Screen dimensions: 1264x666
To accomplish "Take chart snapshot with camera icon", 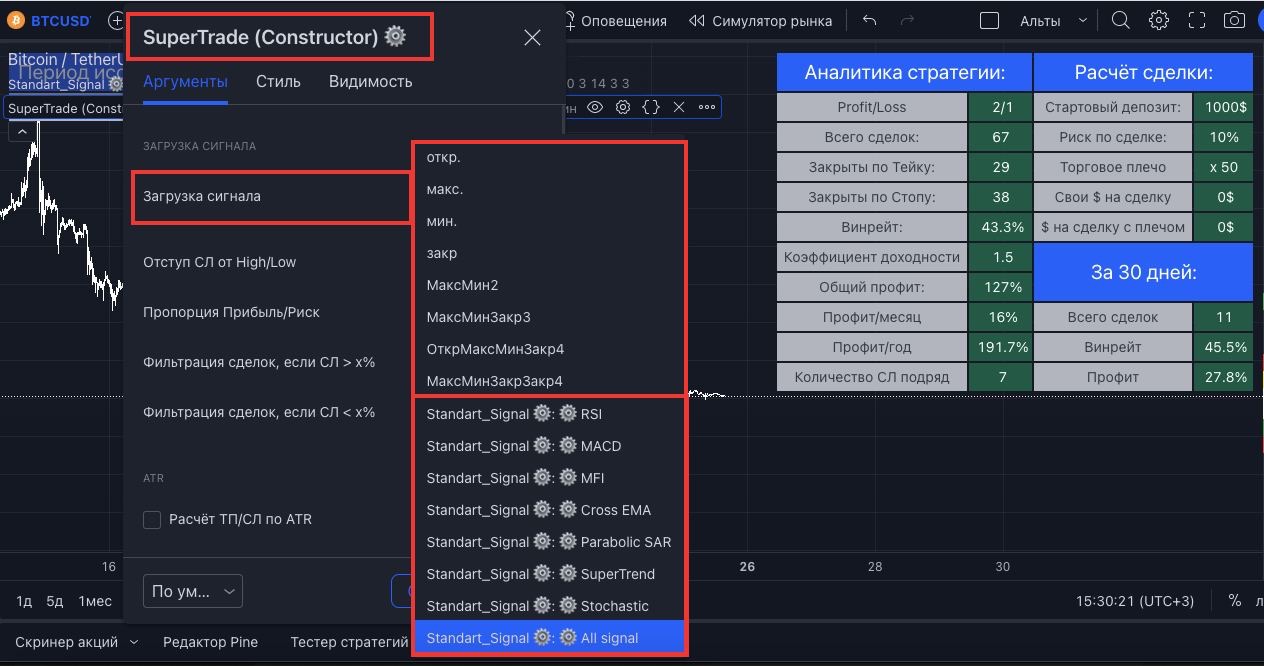I will (1234, 21).
